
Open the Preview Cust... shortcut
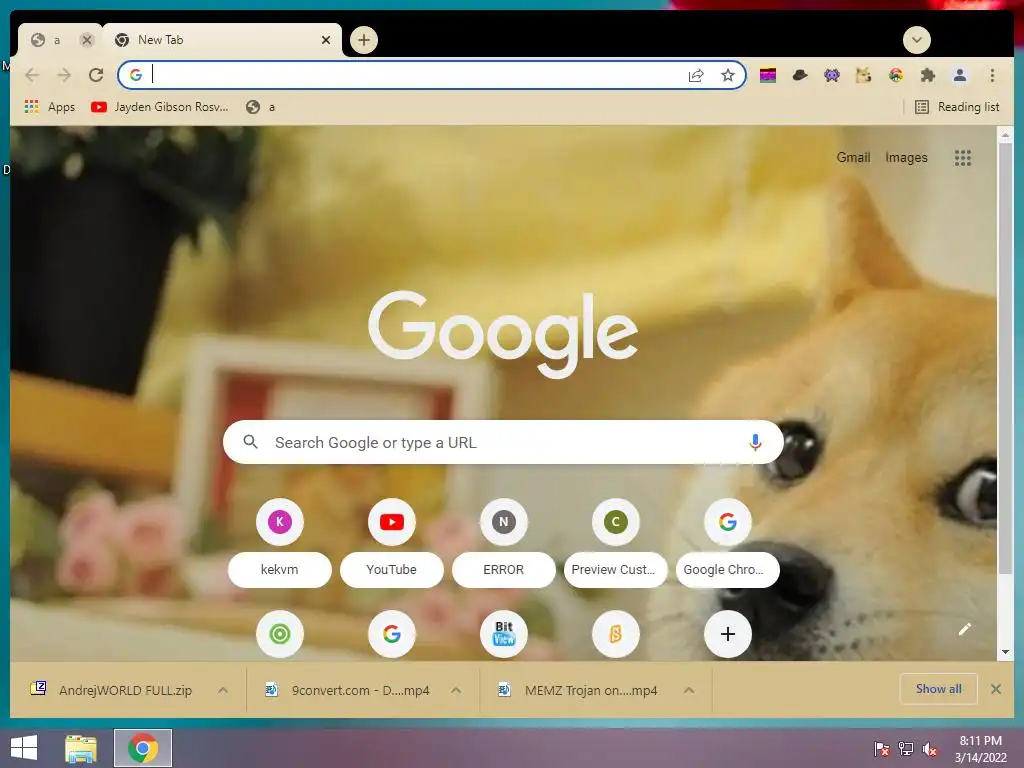615,542
